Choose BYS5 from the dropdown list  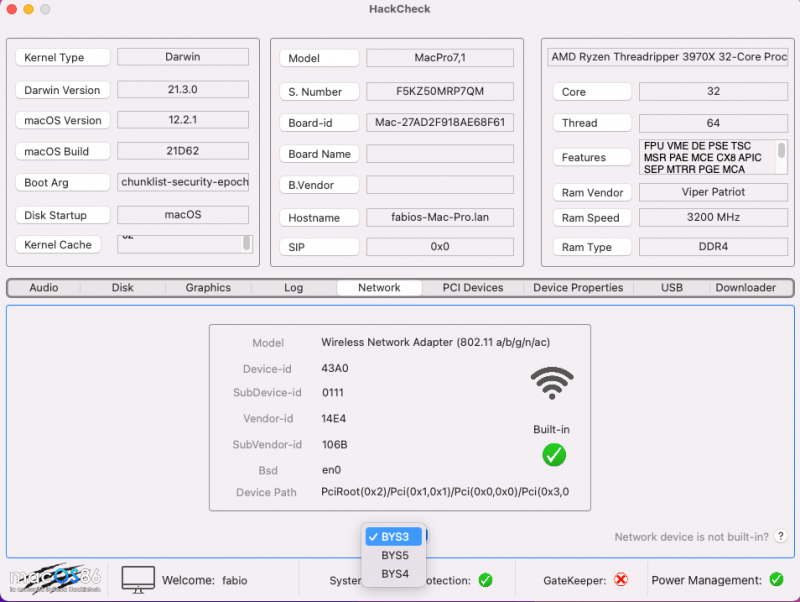[394, 555]
